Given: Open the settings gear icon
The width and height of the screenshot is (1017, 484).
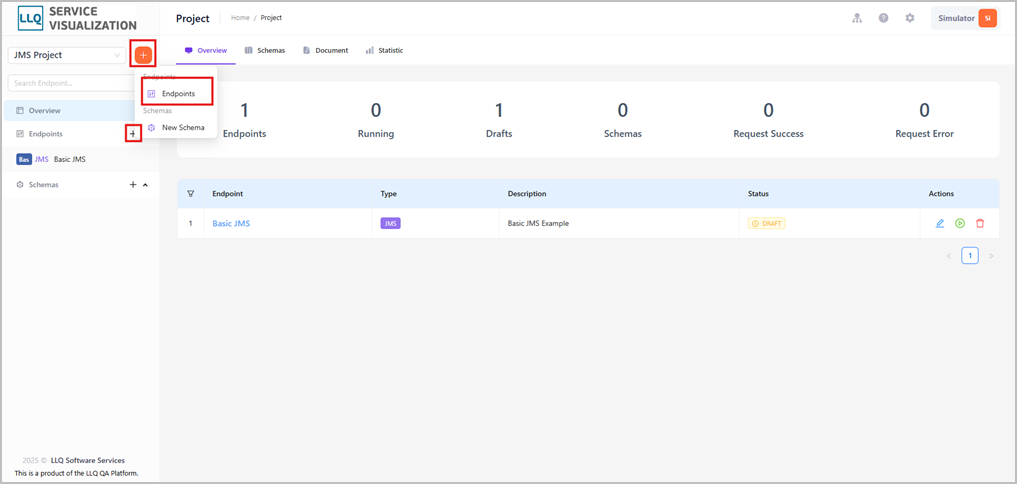Looking at the screenshot, I should tap(910, 18).
